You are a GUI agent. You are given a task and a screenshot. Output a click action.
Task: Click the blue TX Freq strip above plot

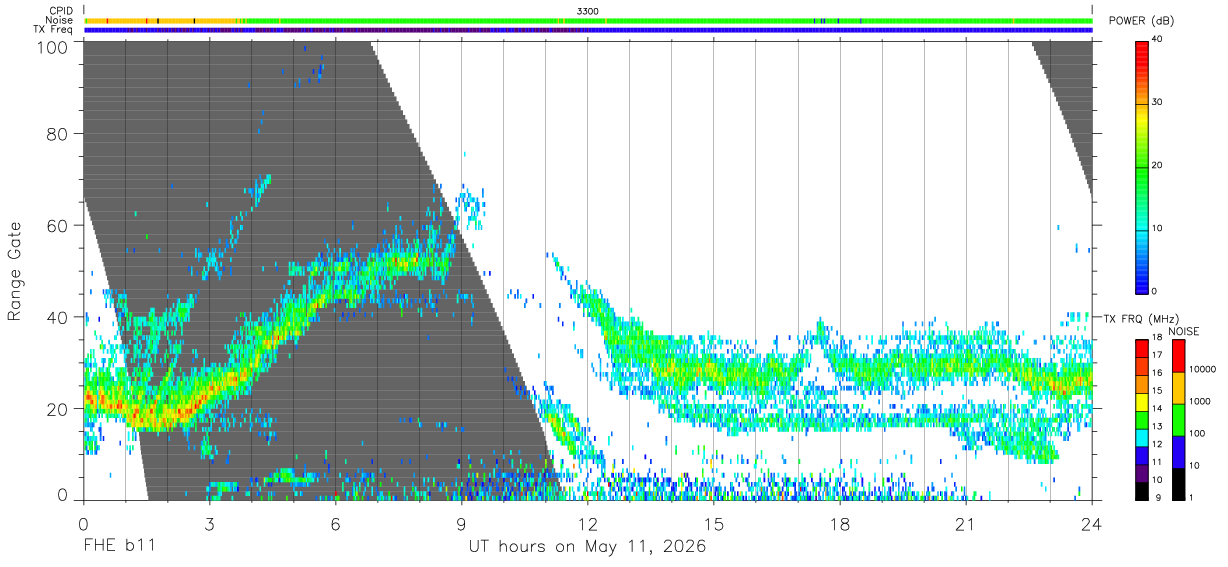[x=588, y=30]
